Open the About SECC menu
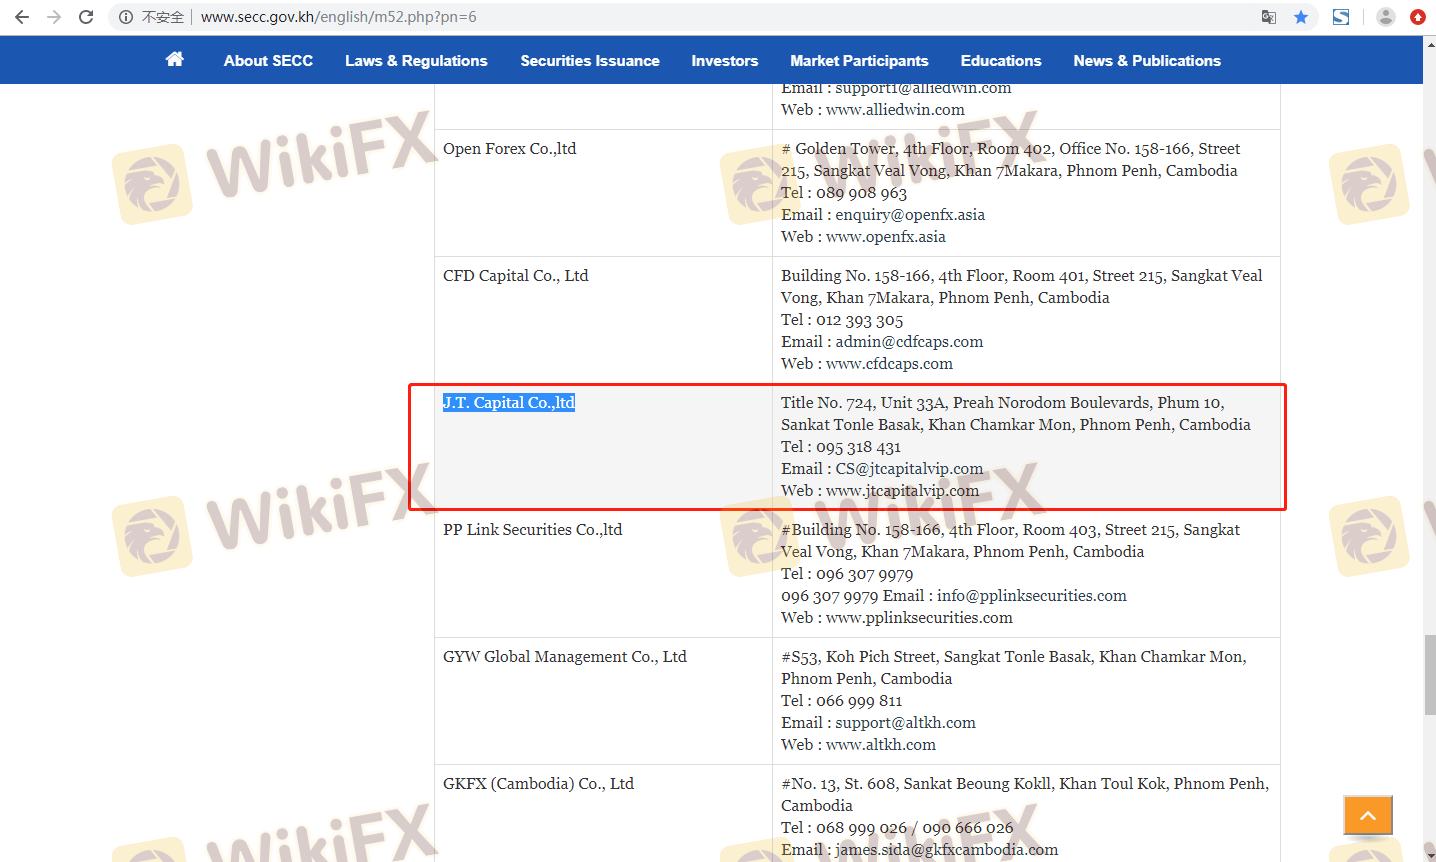1436x862 pixels. [x=268, y=61]
